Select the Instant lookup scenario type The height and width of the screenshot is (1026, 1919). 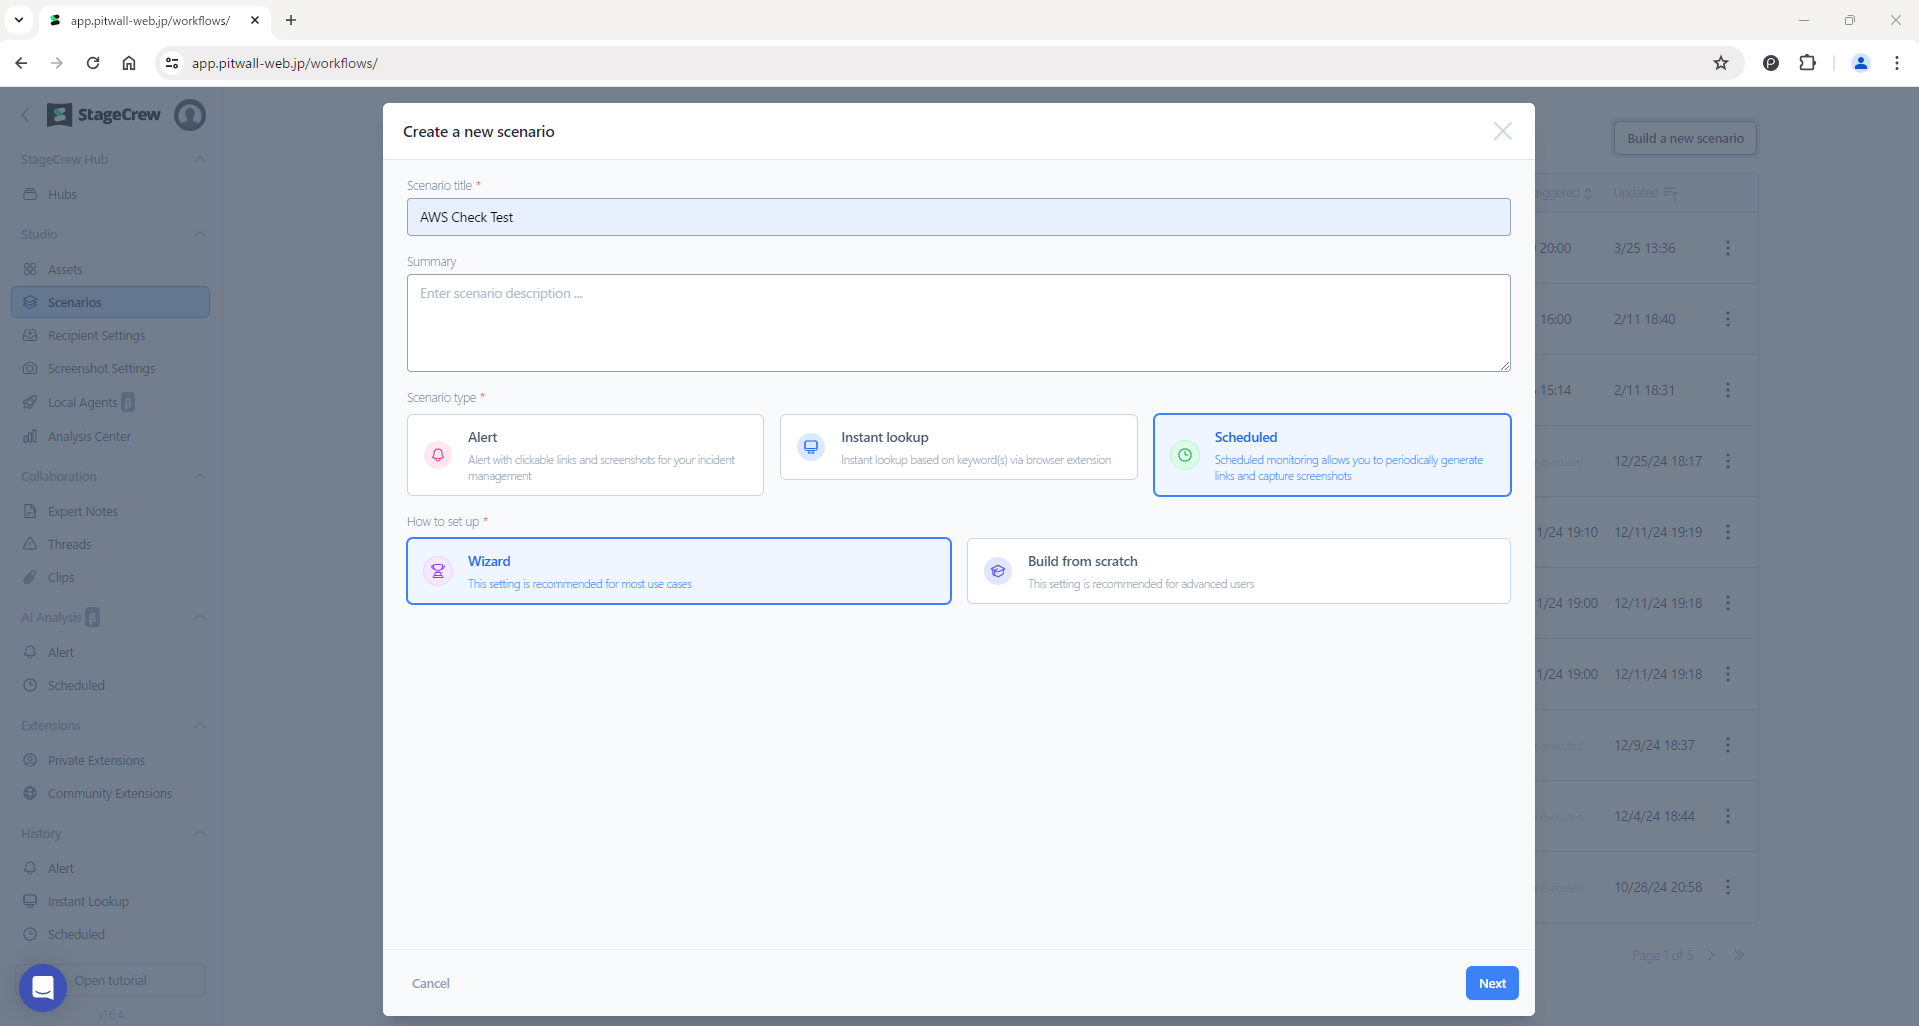pyautogui.click(x=958, y=447)
